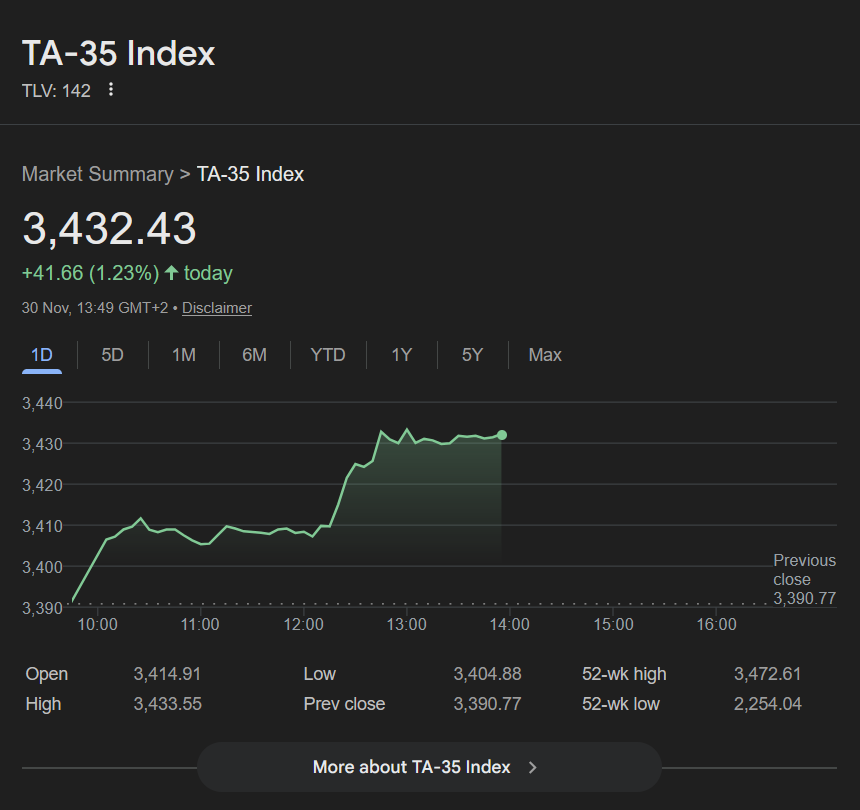The image size is (860, 810).
Task: Click the green endpoint dot on the chart
Action: (502, 435)
